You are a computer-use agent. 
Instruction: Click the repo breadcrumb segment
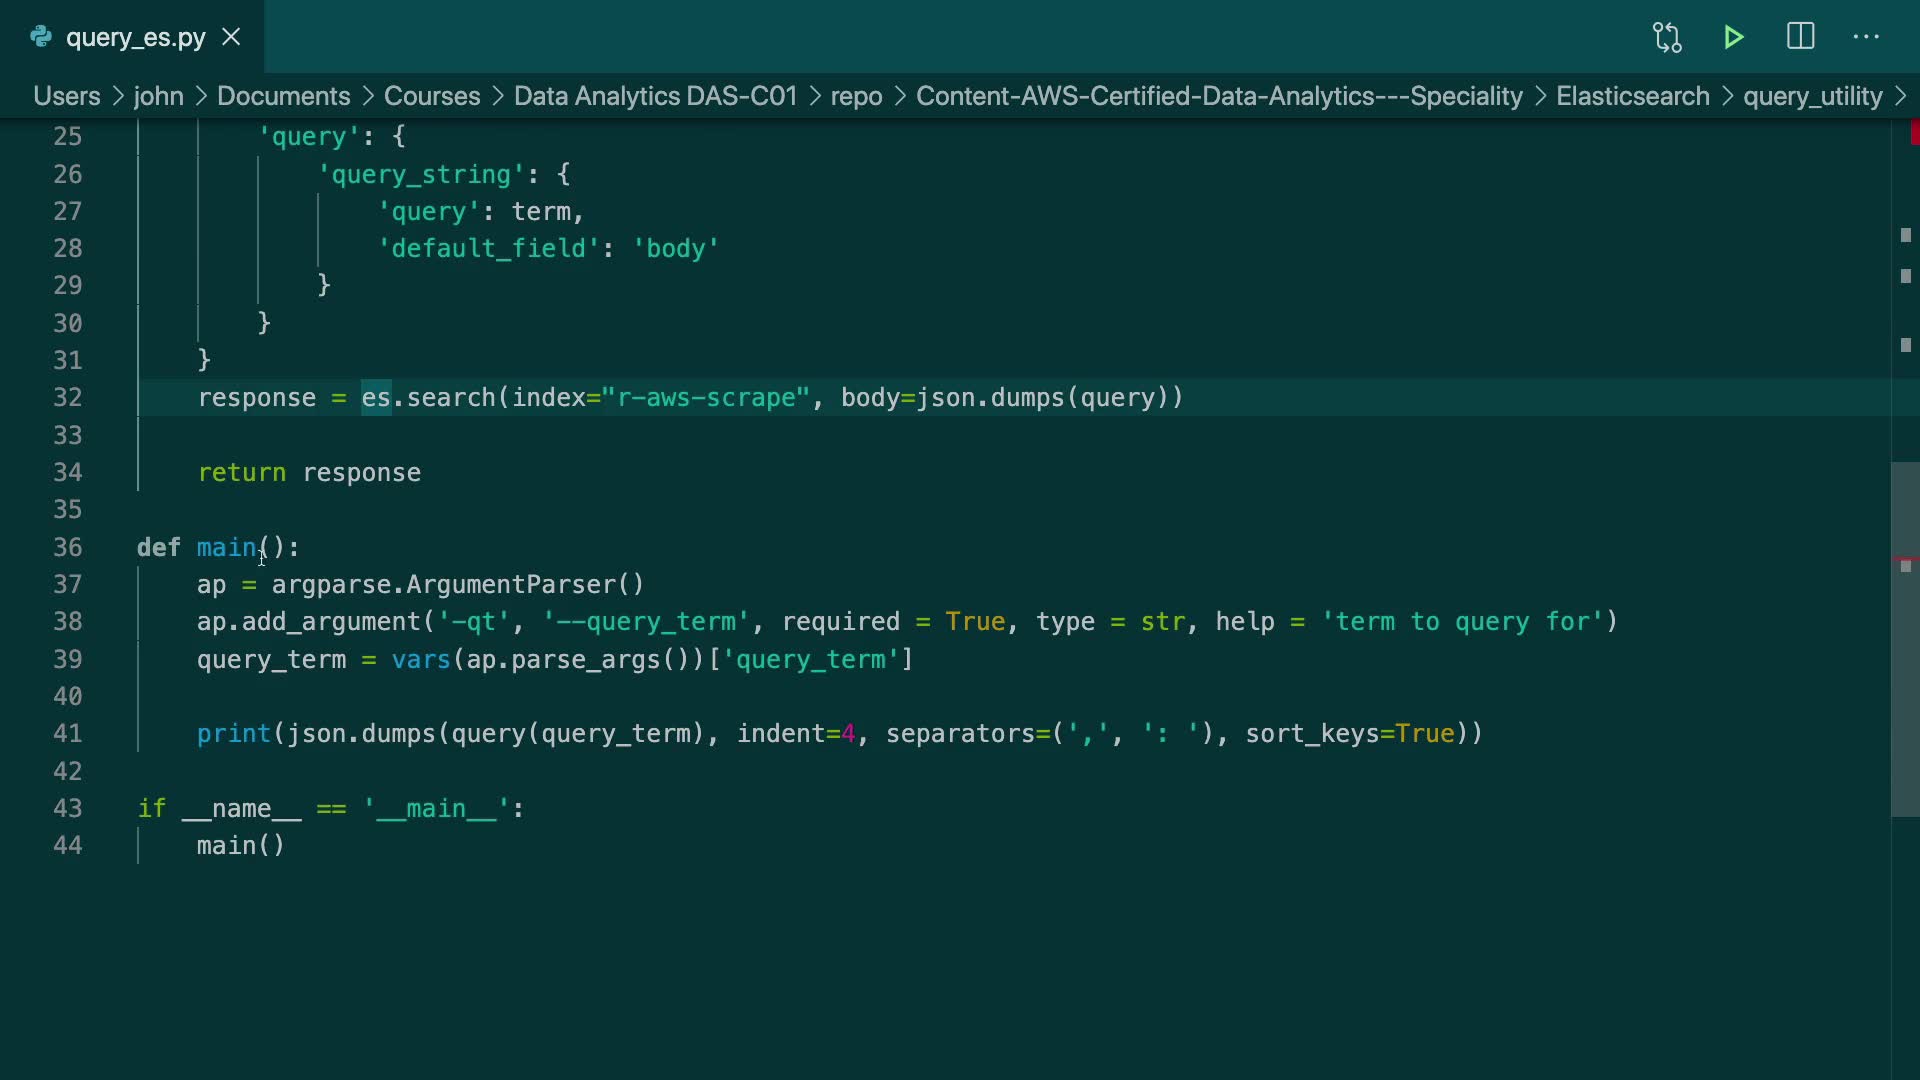pos(856,96)
